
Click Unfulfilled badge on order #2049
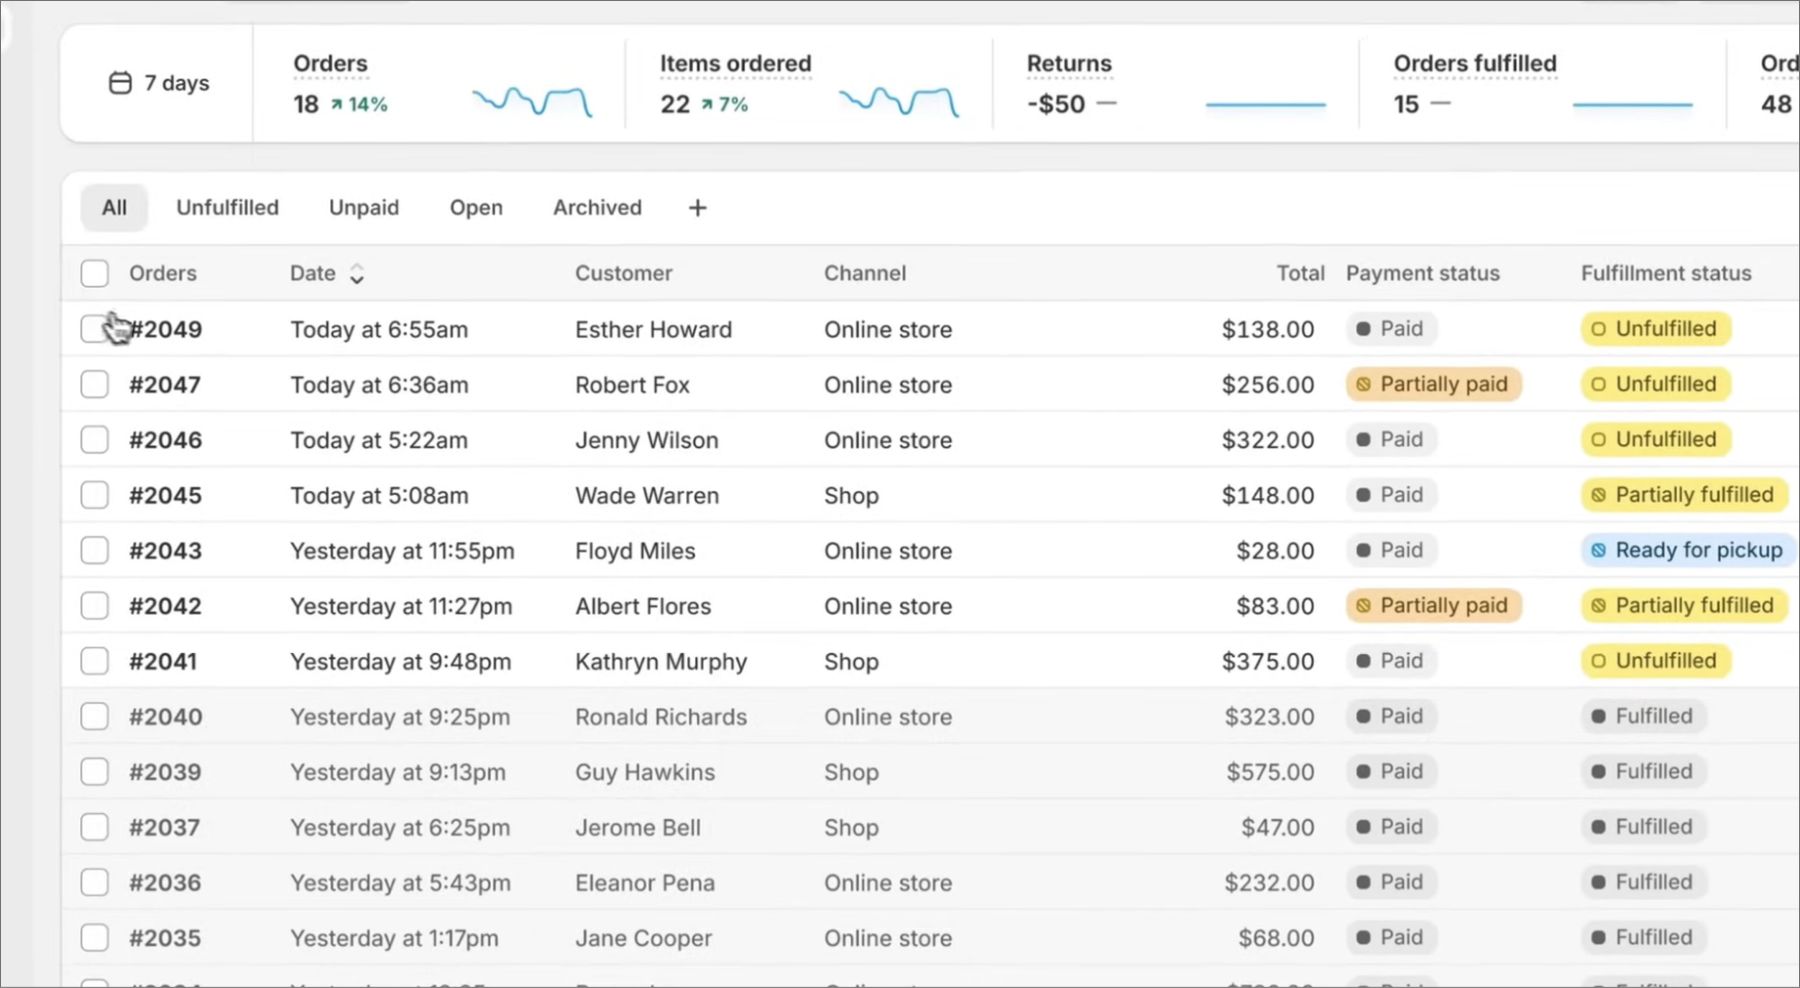(1655, 329)
